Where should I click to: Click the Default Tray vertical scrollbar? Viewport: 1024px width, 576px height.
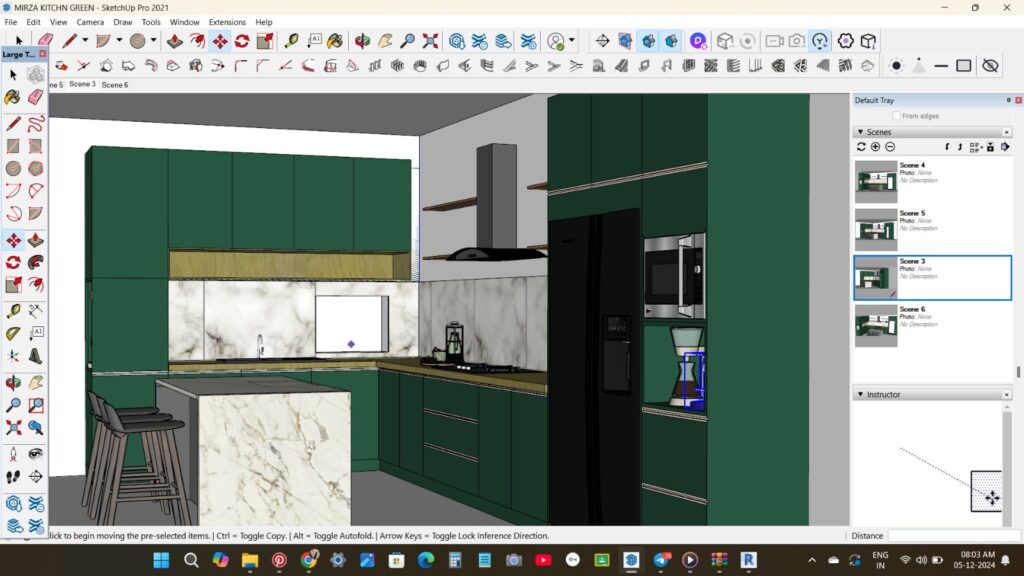coord(1019,372)
